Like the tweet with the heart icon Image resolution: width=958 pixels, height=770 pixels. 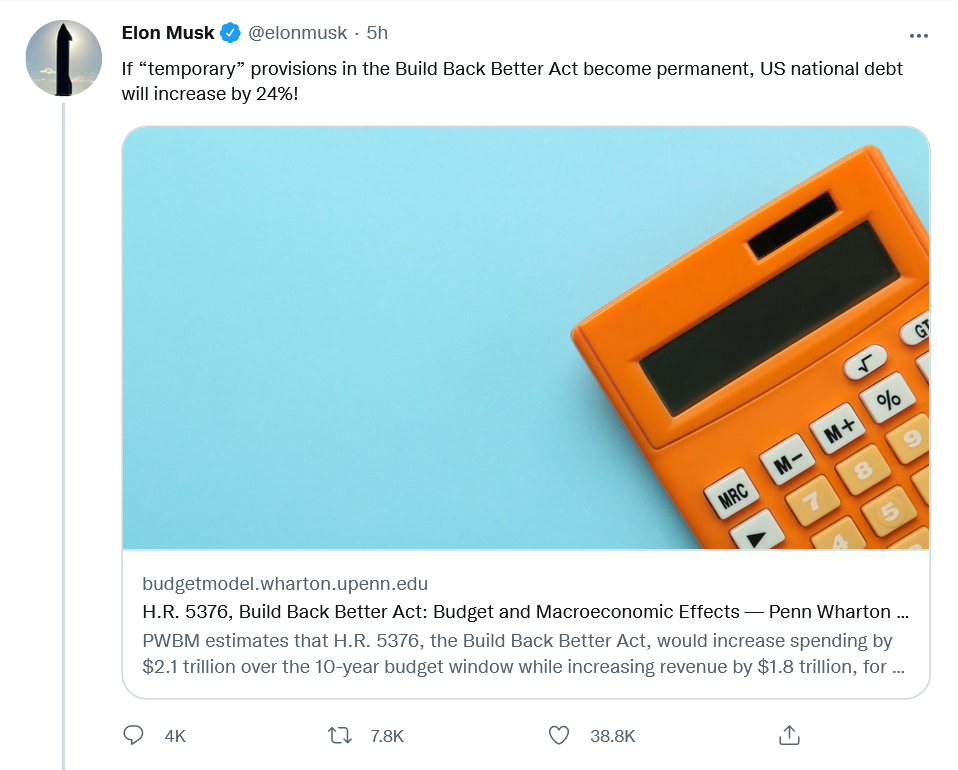click(x=559, y=736)
